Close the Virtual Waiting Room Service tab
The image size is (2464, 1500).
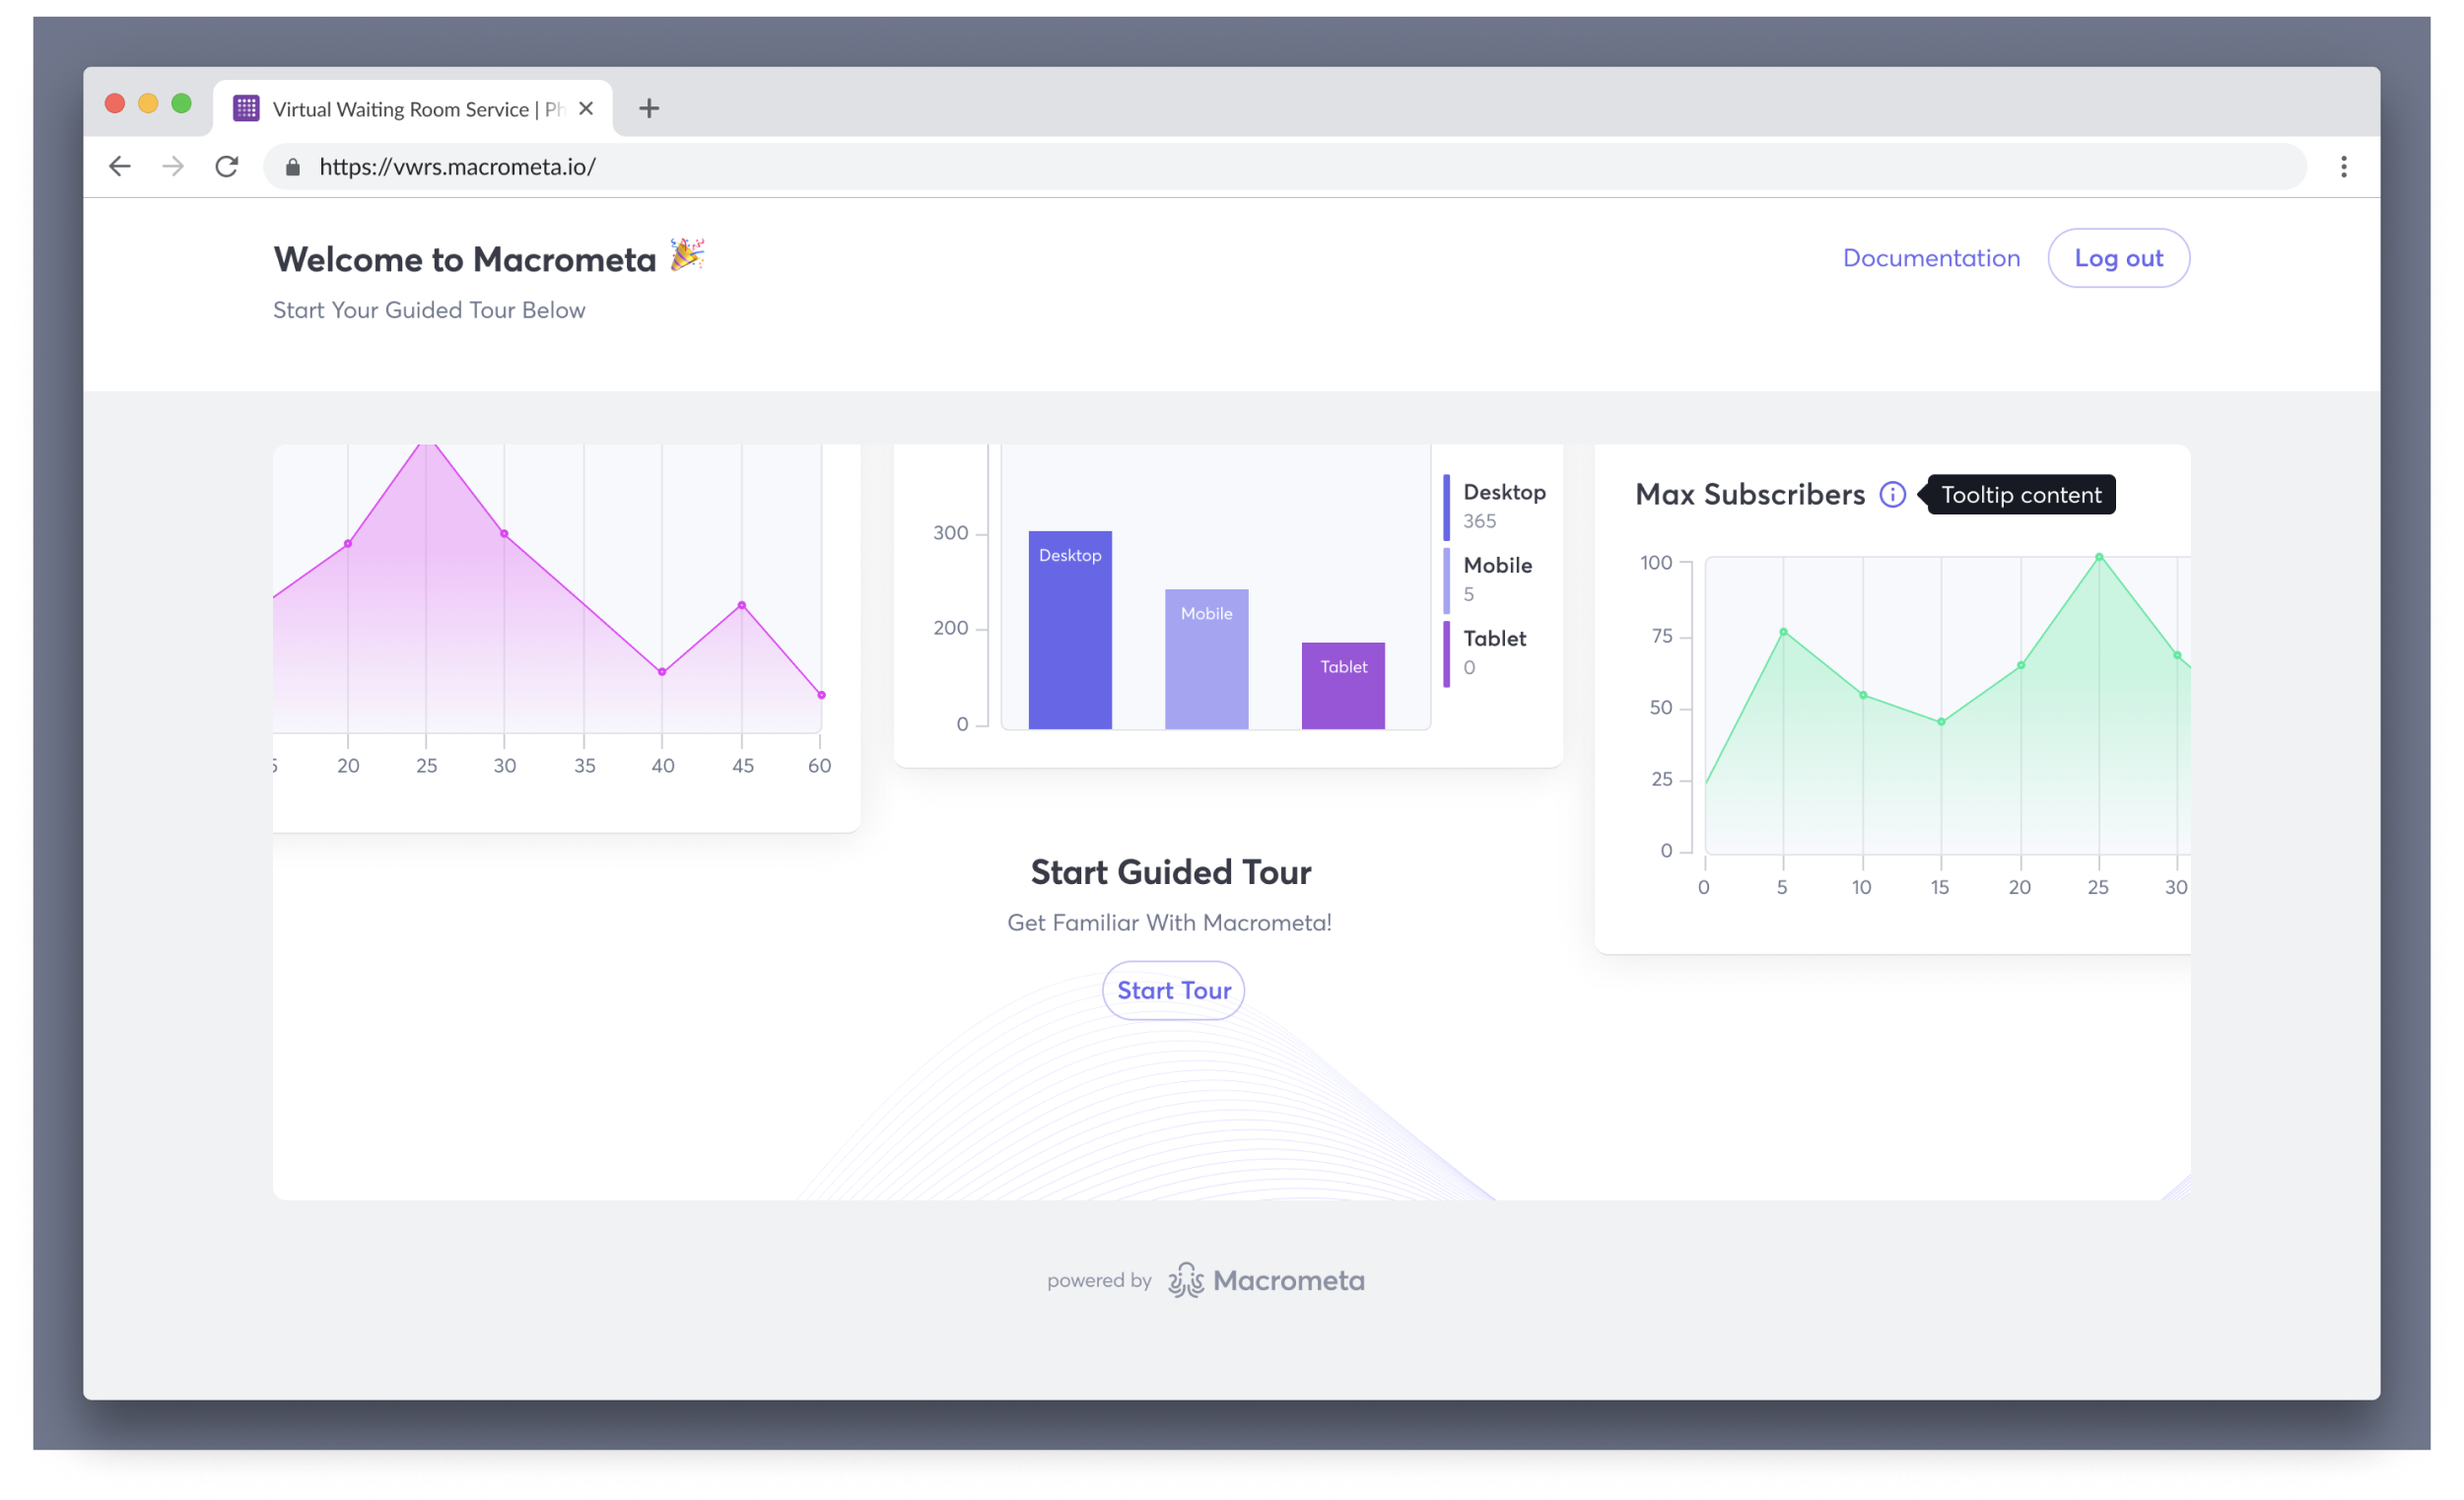click(586, 108)
